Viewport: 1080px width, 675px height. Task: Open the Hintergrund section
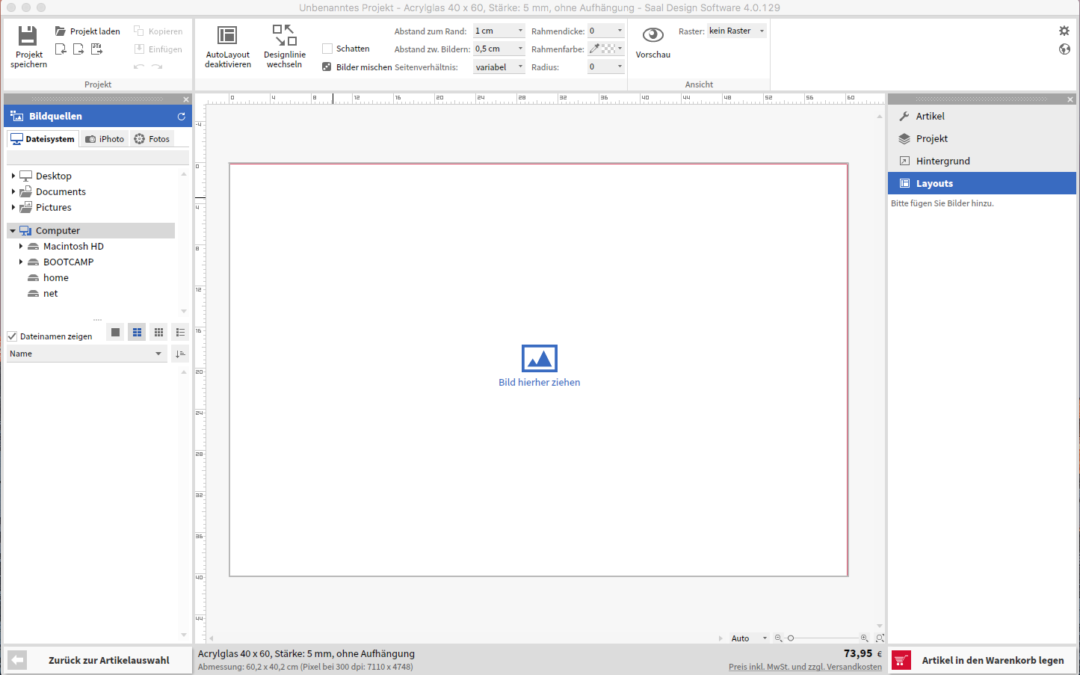coord(982,161)
